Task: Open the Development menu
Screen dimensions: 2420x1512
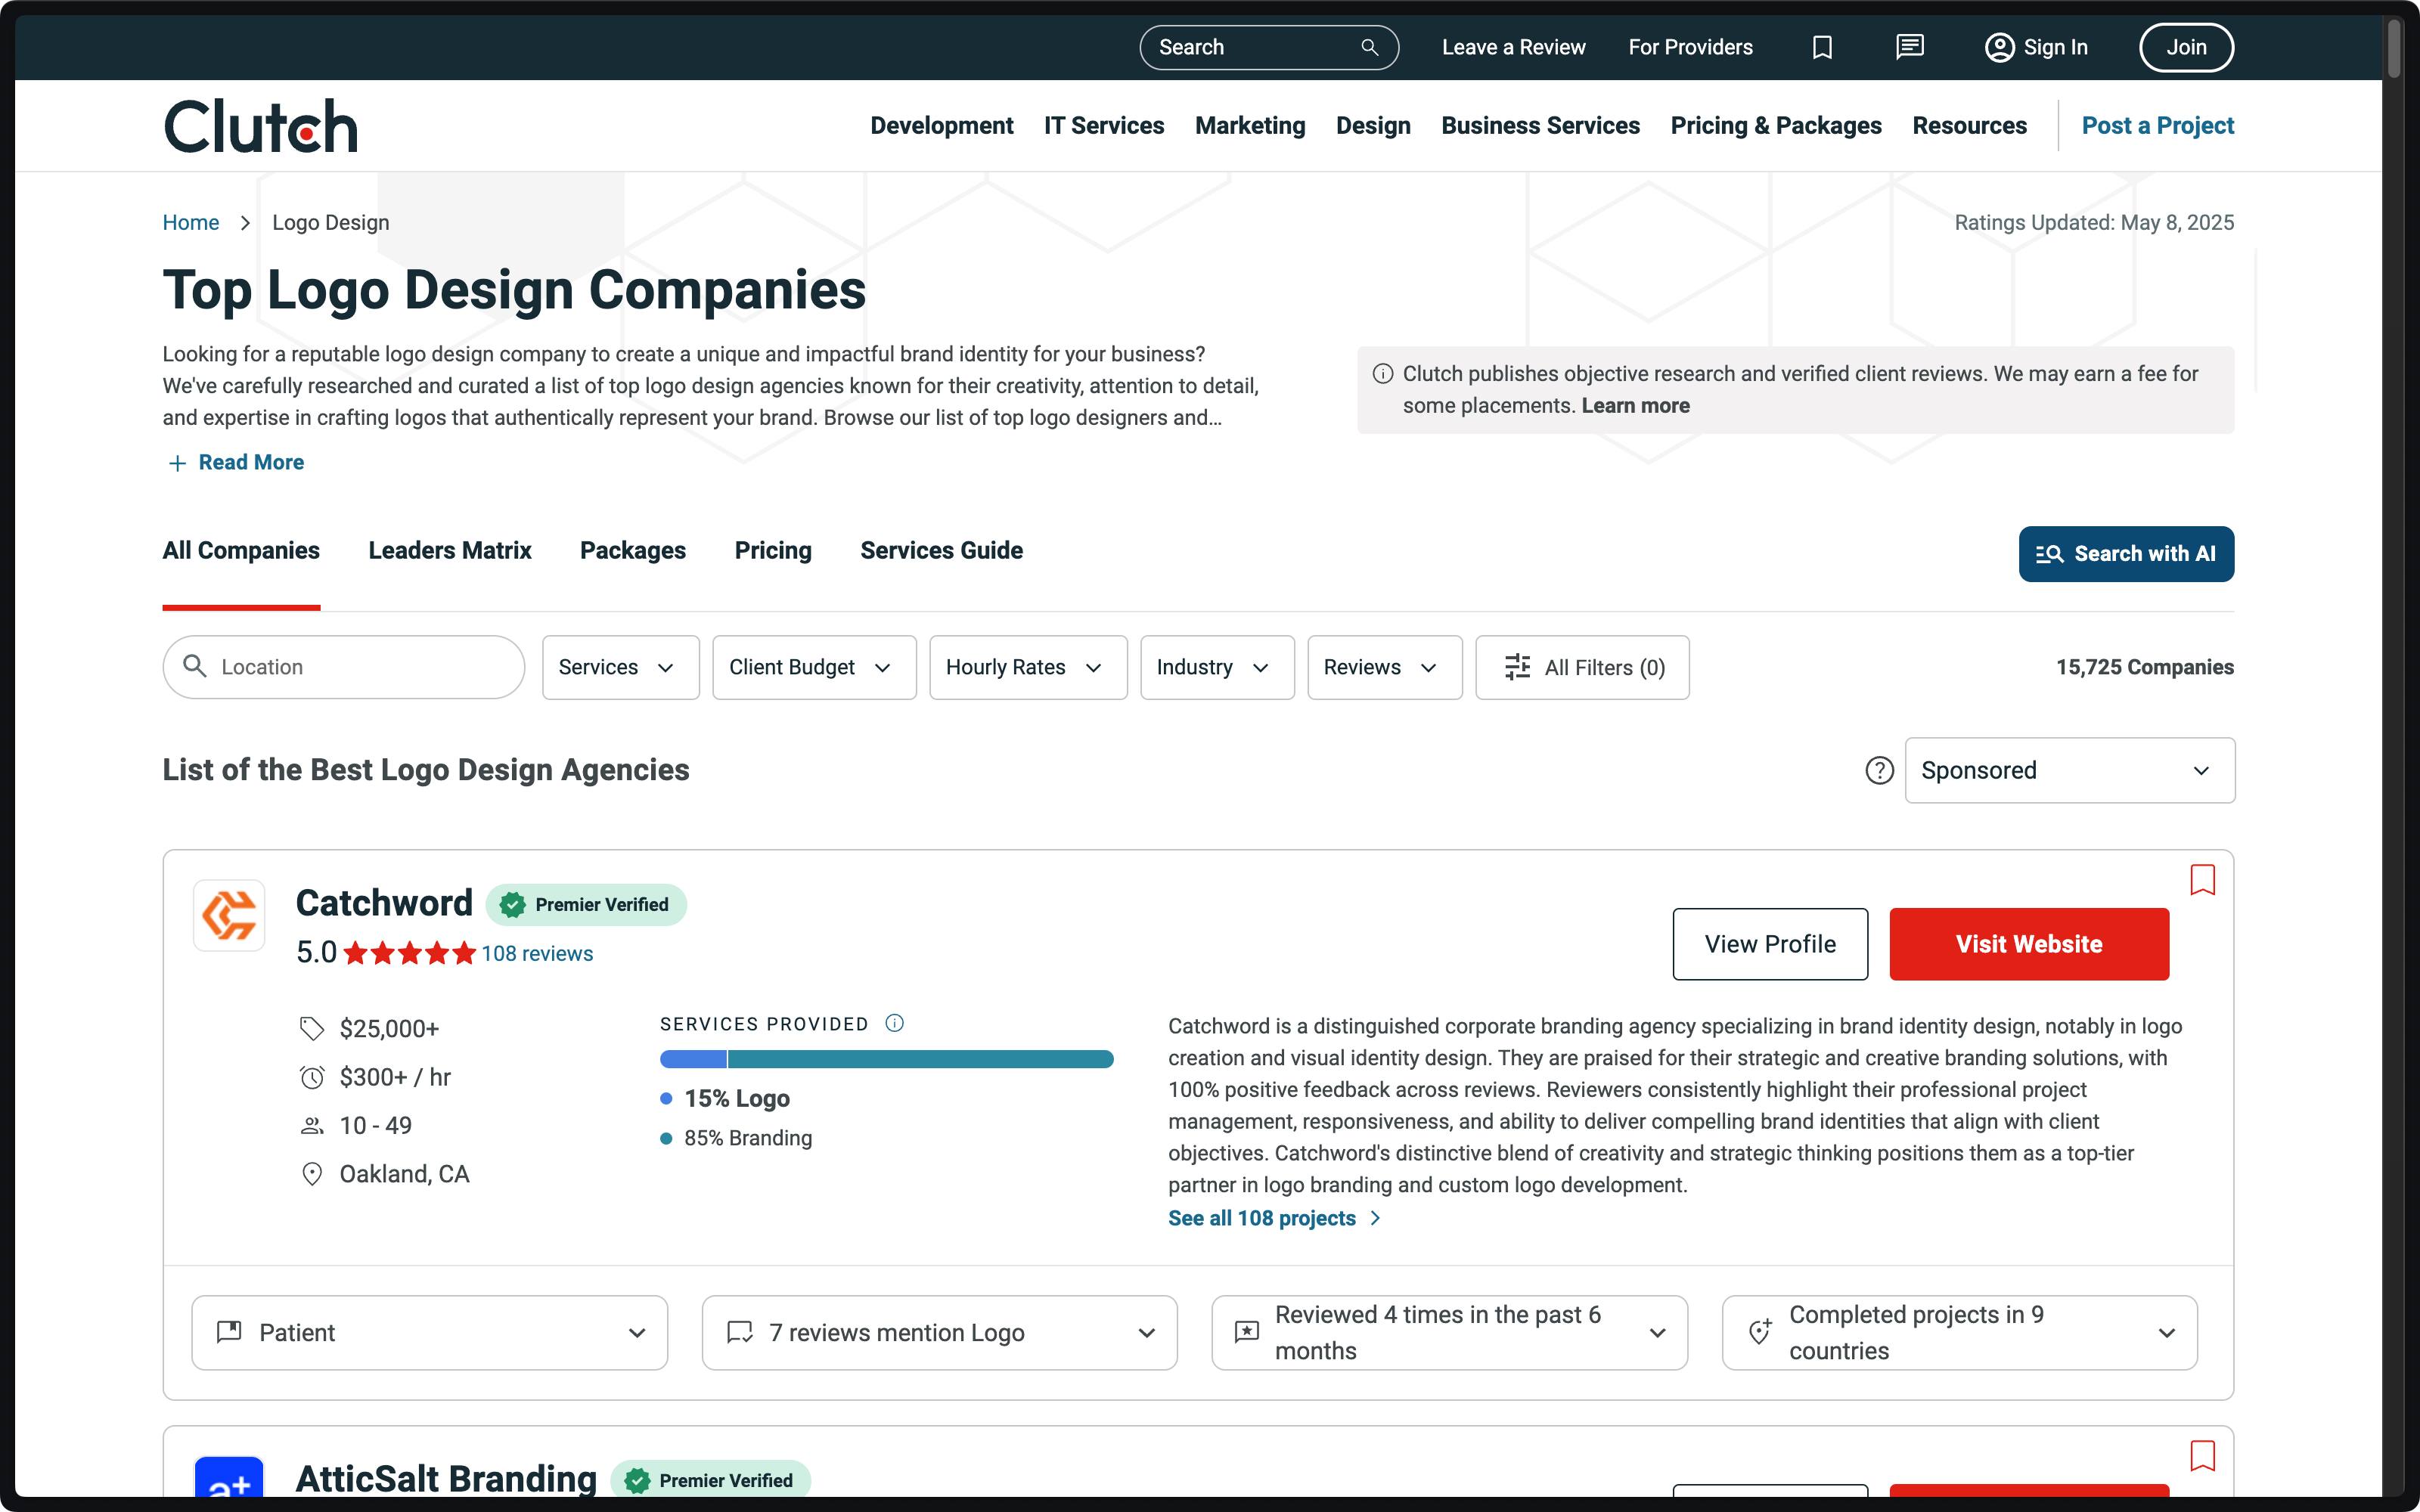Action: click(941, 126)
